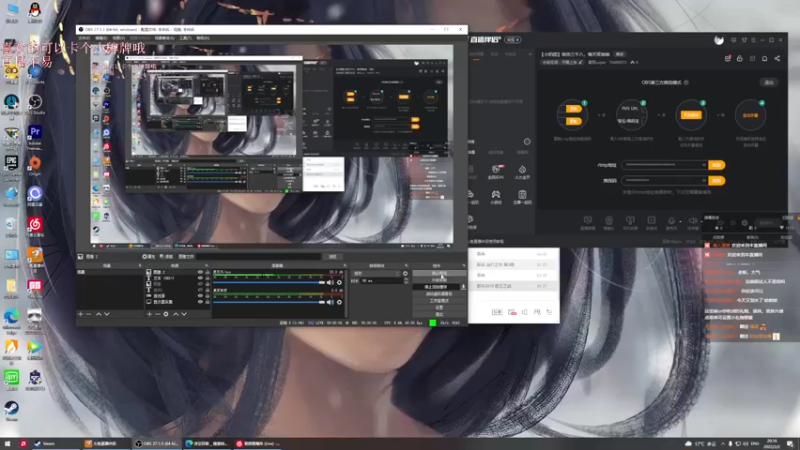
Task: Click the speaker icon in companion bottom toolbar
Action: pyautogui.click(x=693, y=220)
